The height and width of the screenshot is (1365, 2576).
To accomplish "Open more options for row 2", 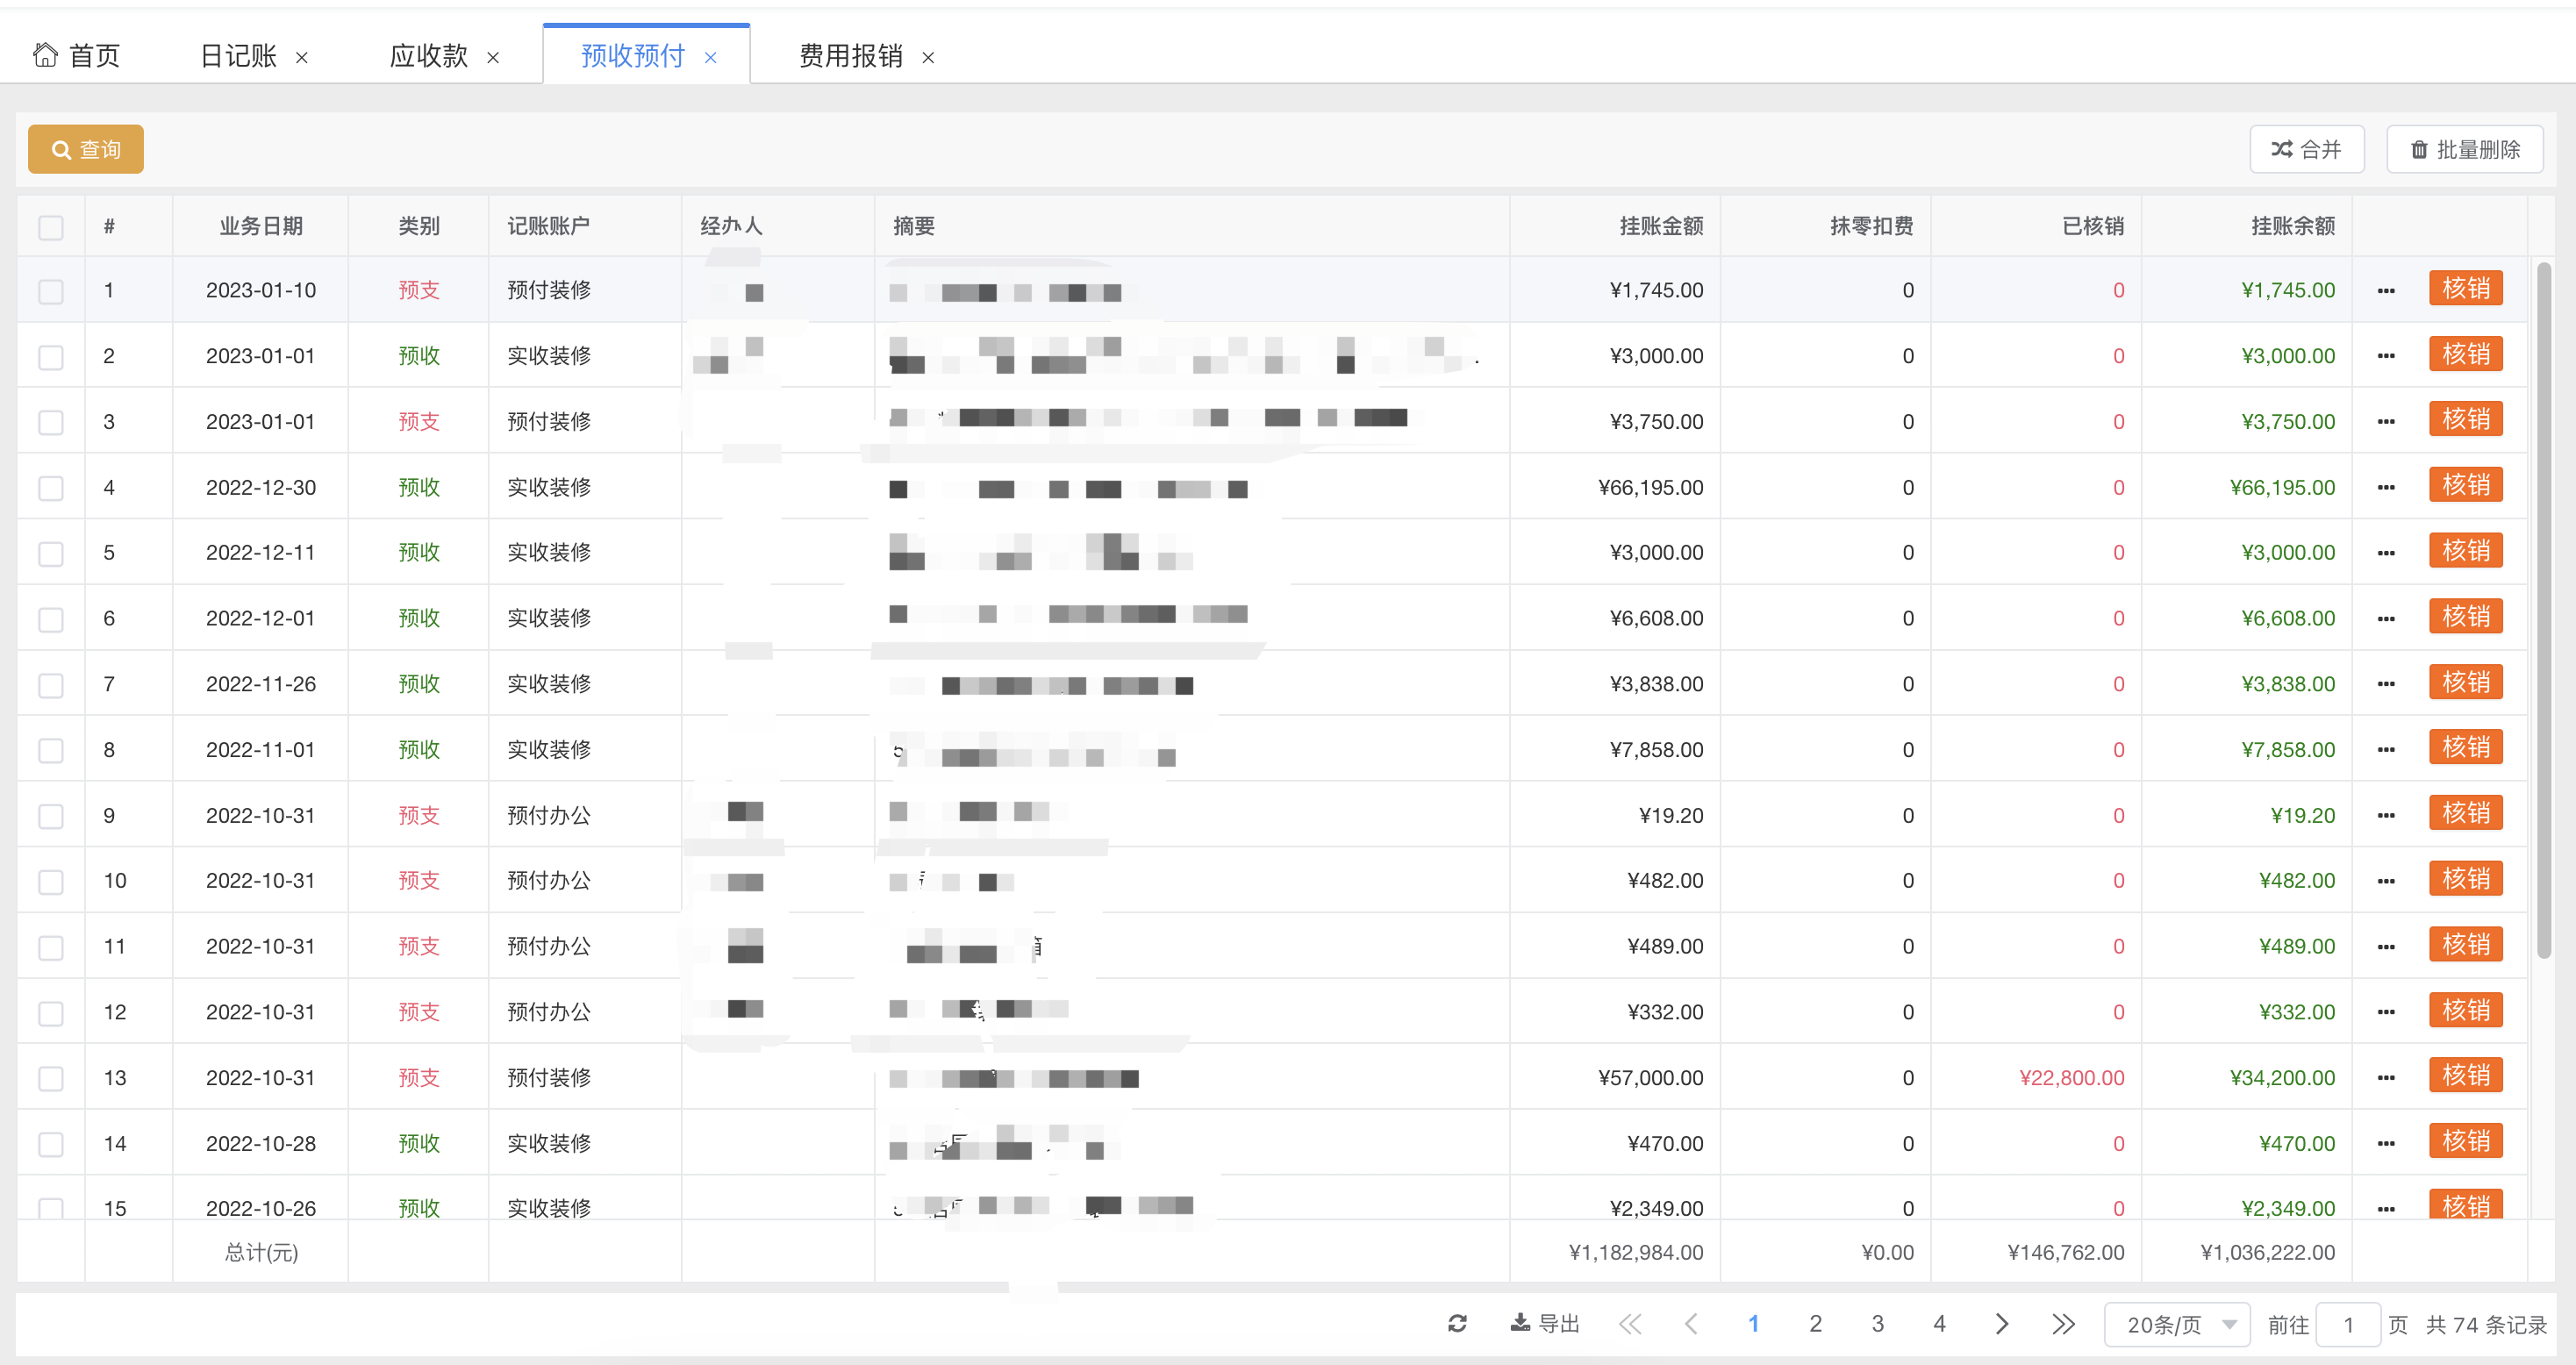I will click(2386, 356).
